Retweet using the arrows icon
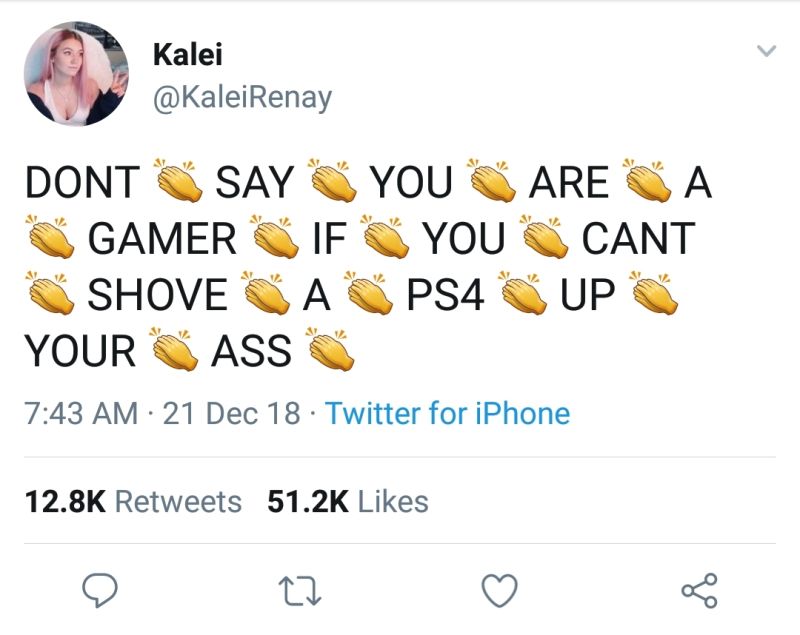The image size is (800, 635). [x=300, y=591]
